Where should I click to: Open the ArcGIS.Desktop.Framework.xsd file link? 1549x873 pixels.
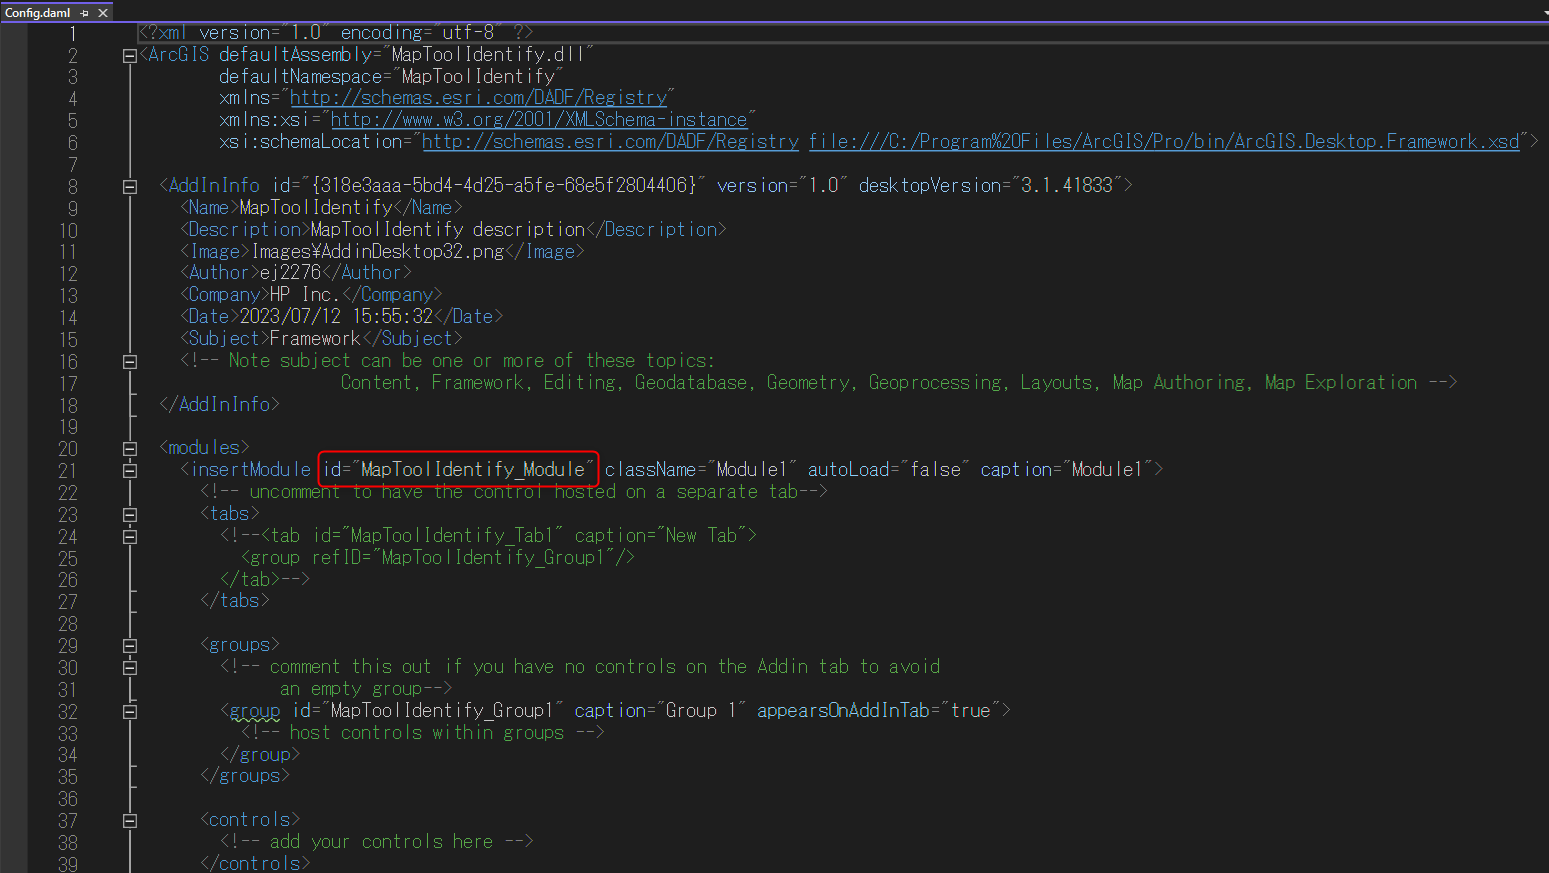1164,142
